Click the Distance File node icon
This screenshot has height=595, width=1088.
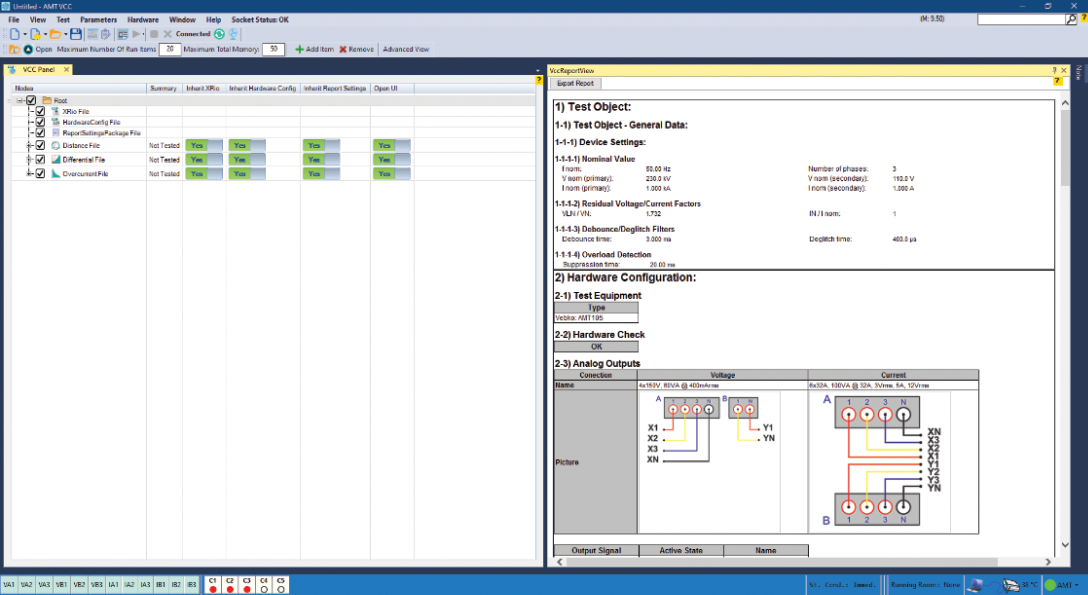tap(56, 145)
